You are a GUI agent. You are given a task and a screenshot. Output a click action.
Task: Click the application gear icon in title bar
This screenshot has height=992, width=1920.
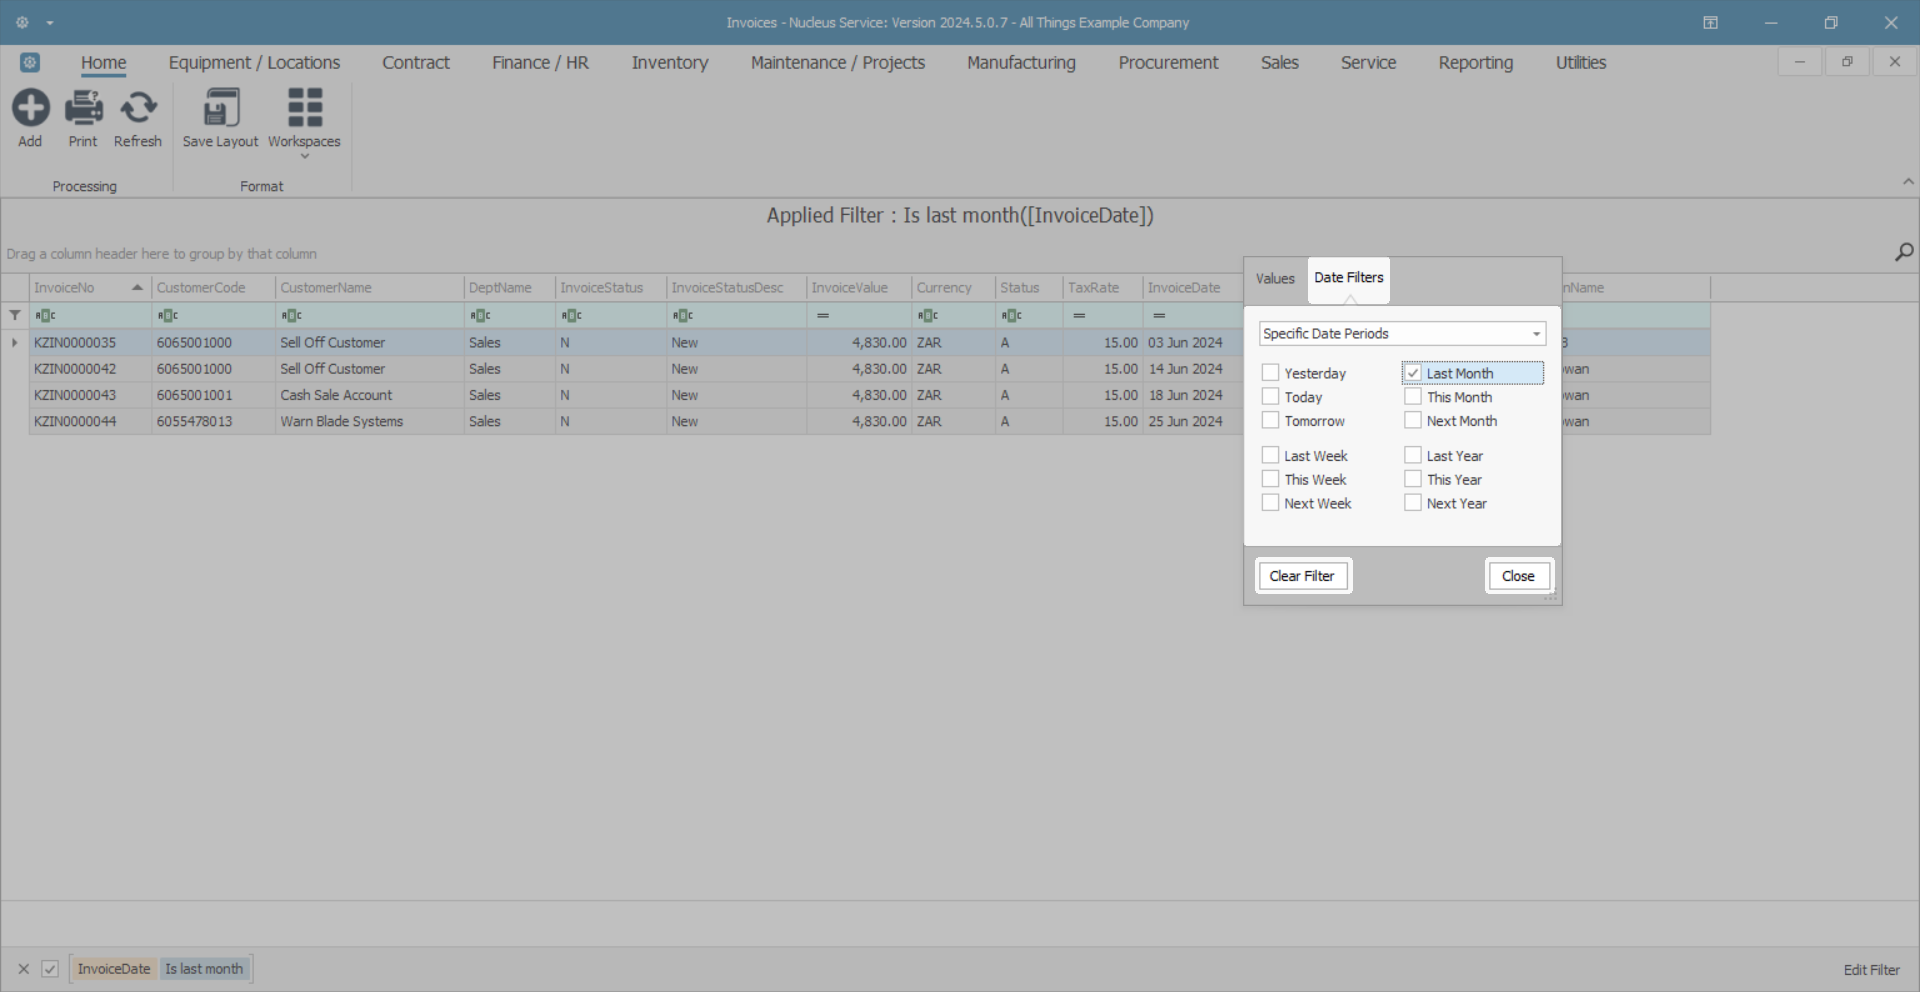click(22, 22)
